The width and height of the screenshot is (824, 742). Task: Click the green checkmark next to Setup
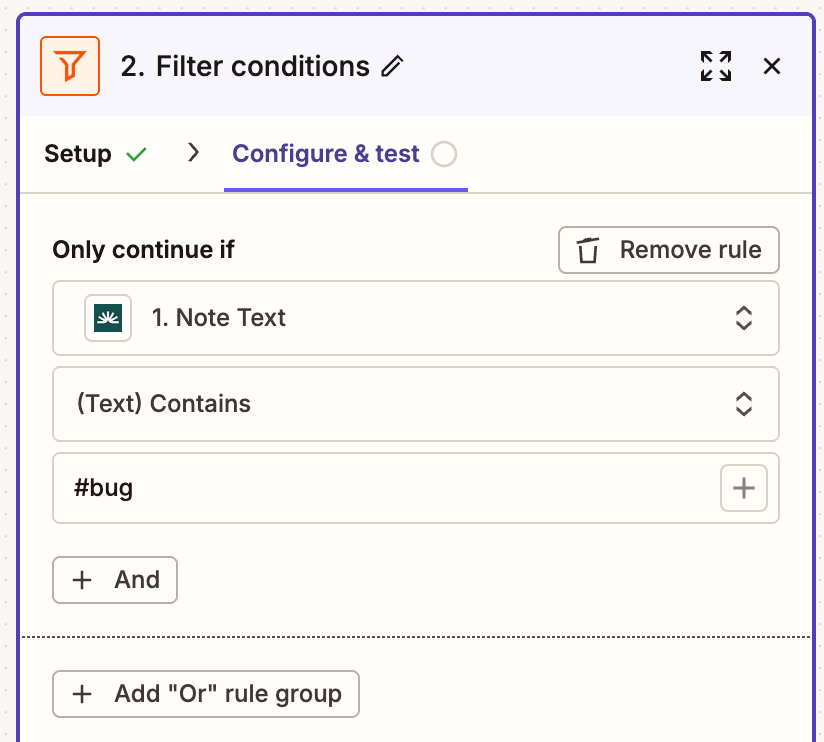click(137, 154)
